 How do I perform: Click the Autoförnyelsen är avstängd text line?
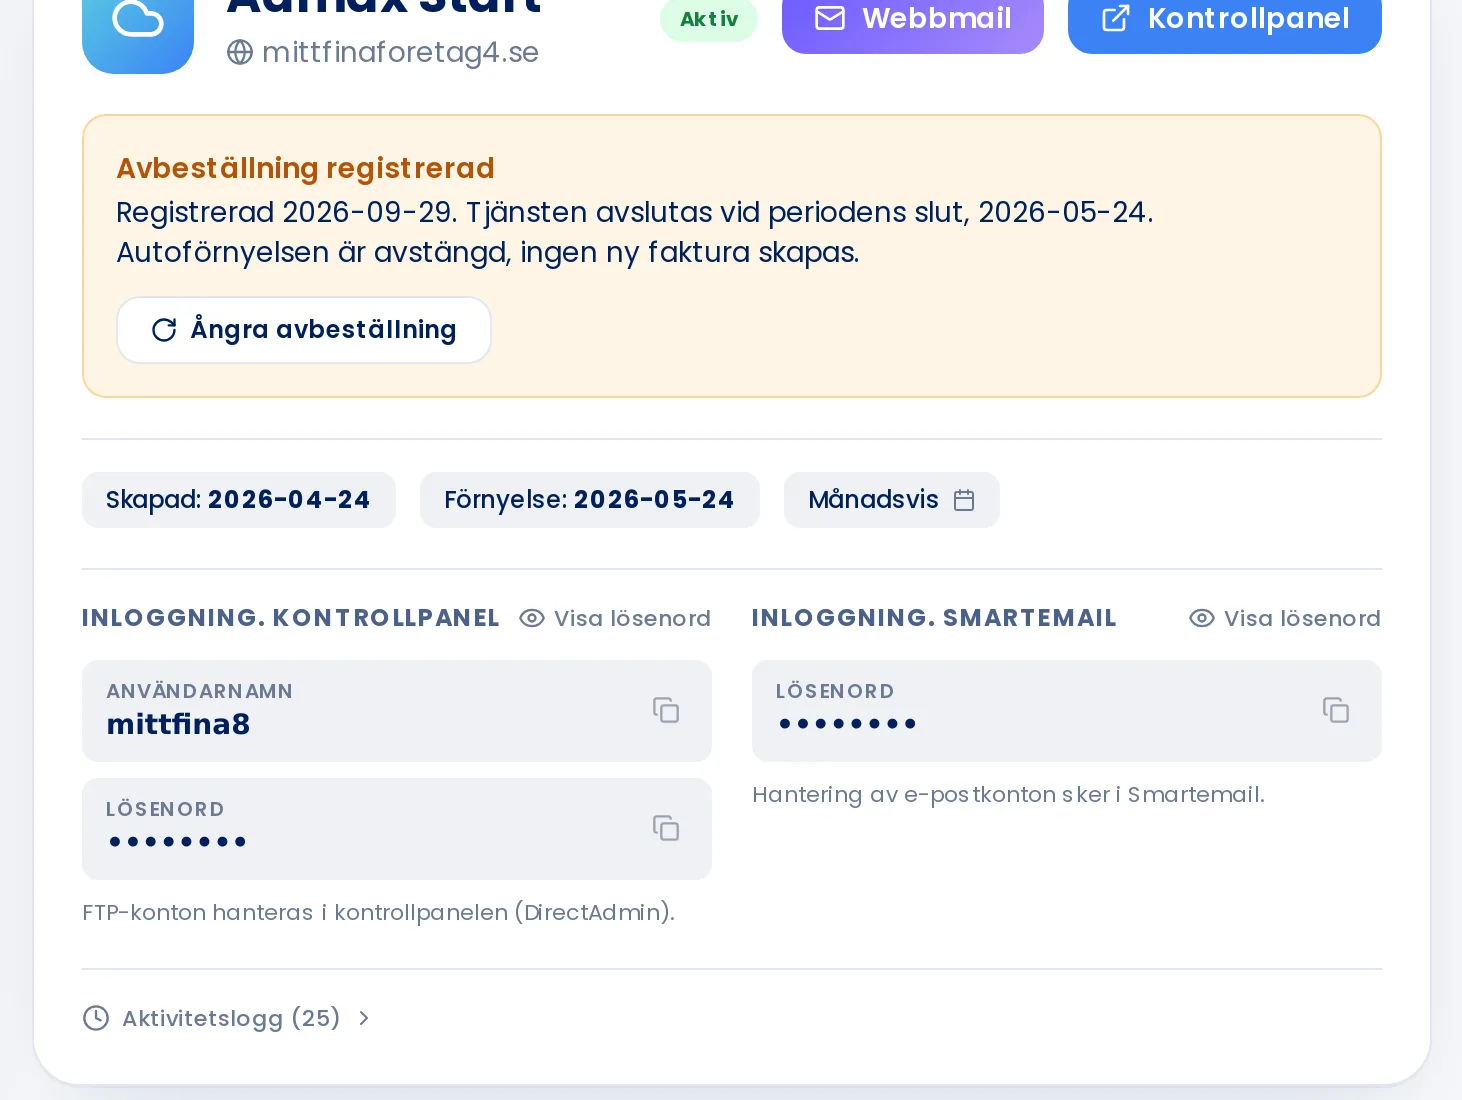pos(488,252)
